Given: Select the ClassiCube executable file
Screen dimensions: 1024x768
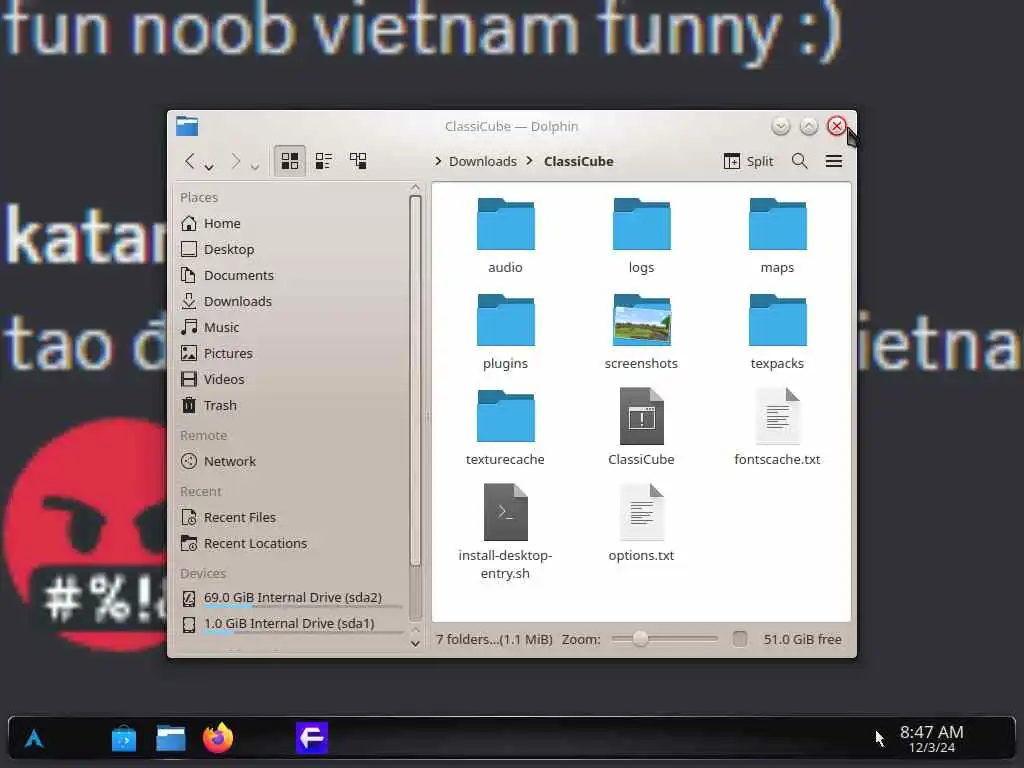Looking at the screenshot, I should click(x=641, y=428).
